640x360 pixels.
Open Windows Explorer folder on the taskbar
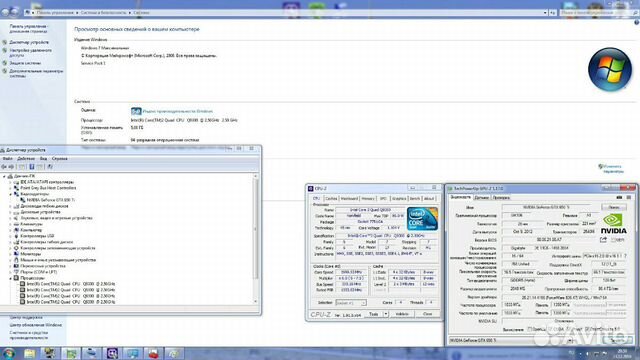pos(29,353)
